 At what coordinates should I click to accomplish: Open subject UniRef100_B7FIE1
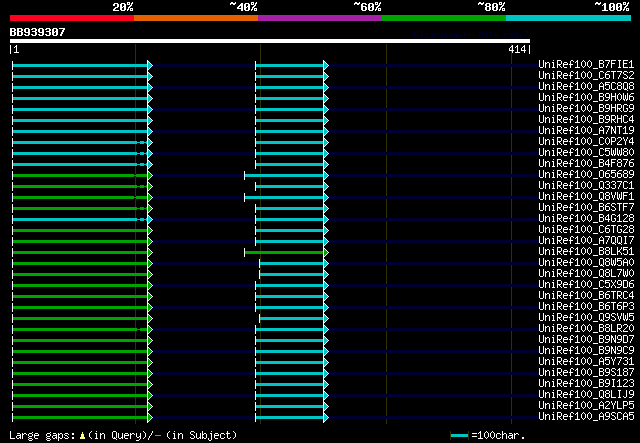pos(587,65)
